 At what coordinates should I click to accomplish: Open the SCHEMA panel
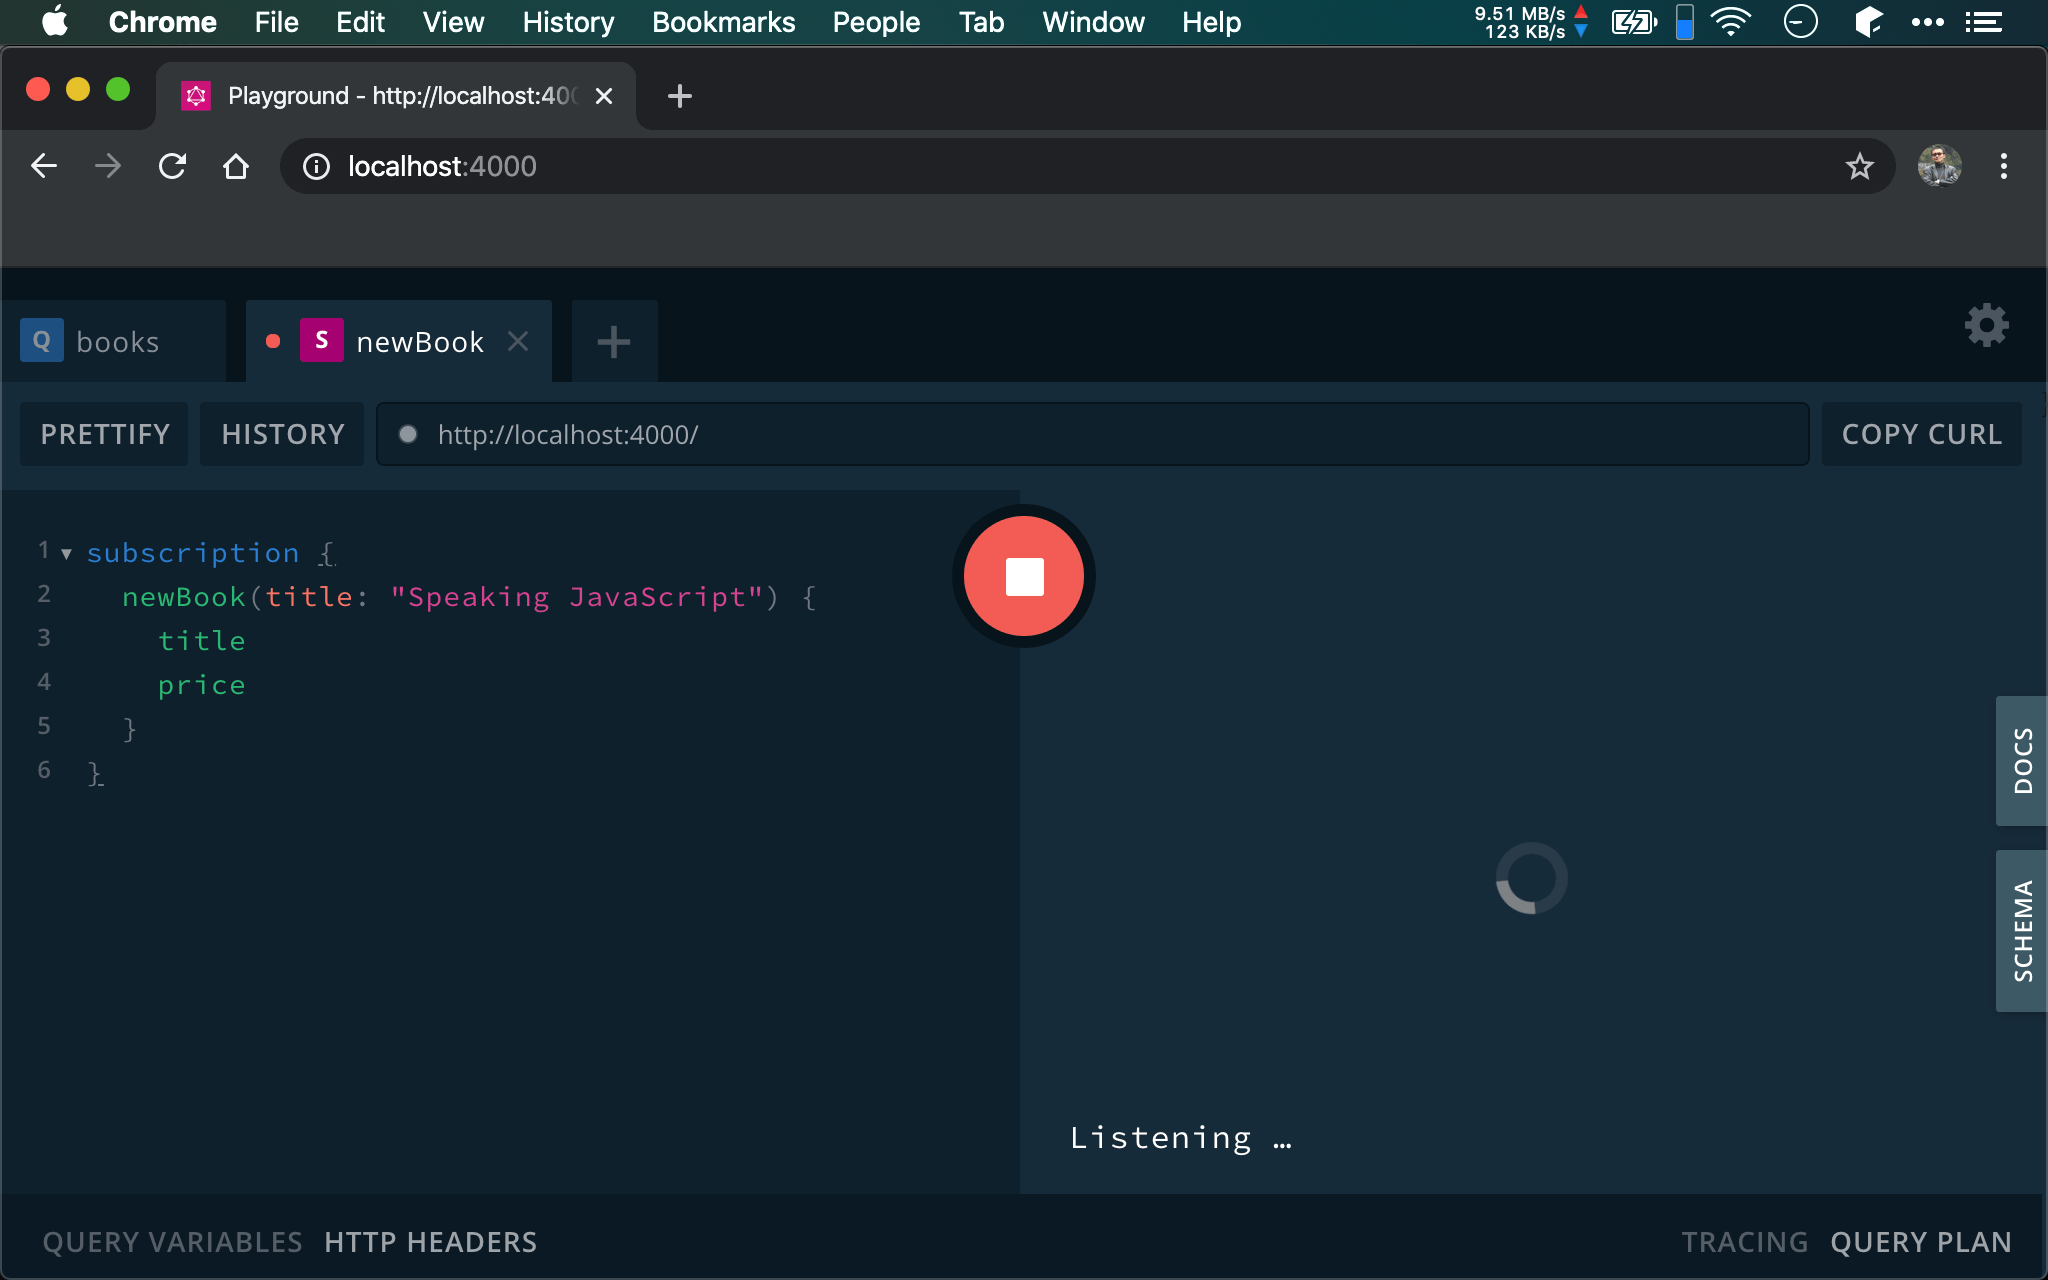[2019, 931]
